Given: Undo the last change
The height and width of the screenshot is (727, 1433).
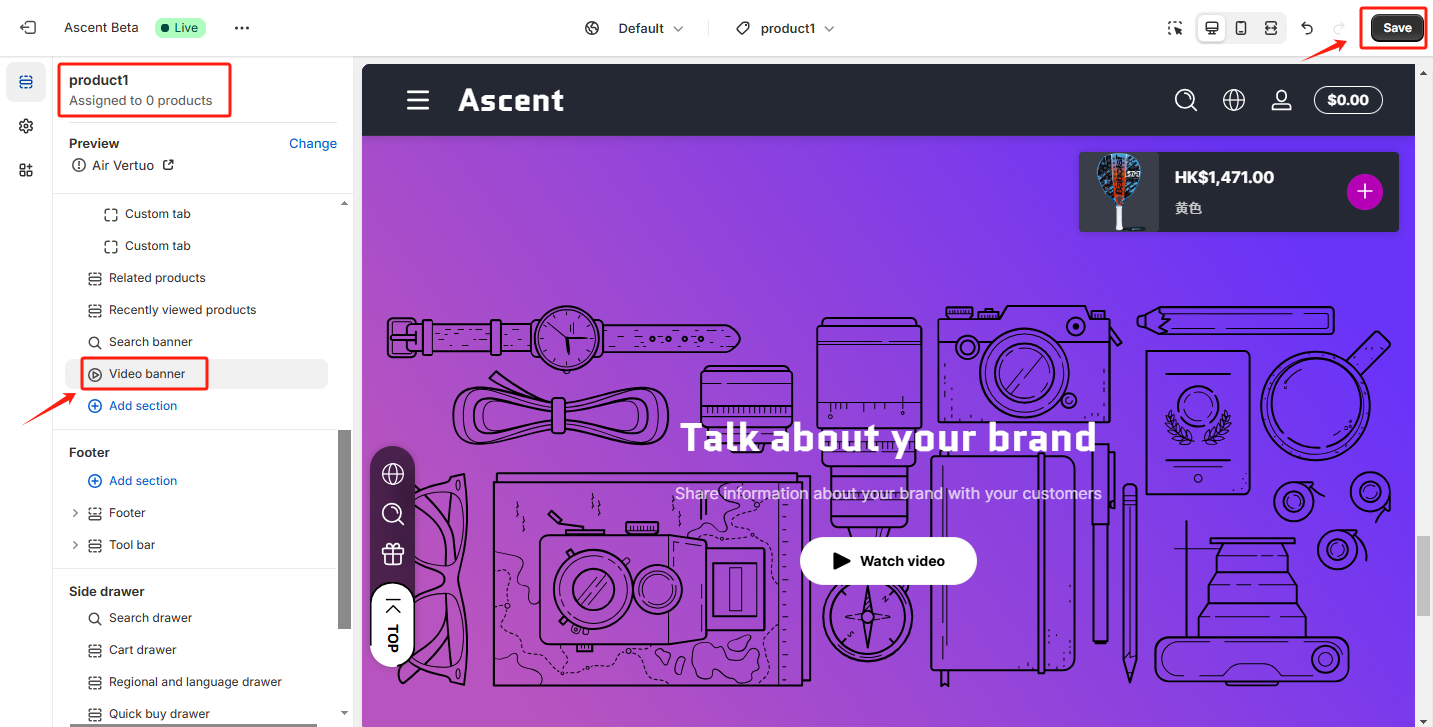Looking at the screenshot, I should point(1307,28).
